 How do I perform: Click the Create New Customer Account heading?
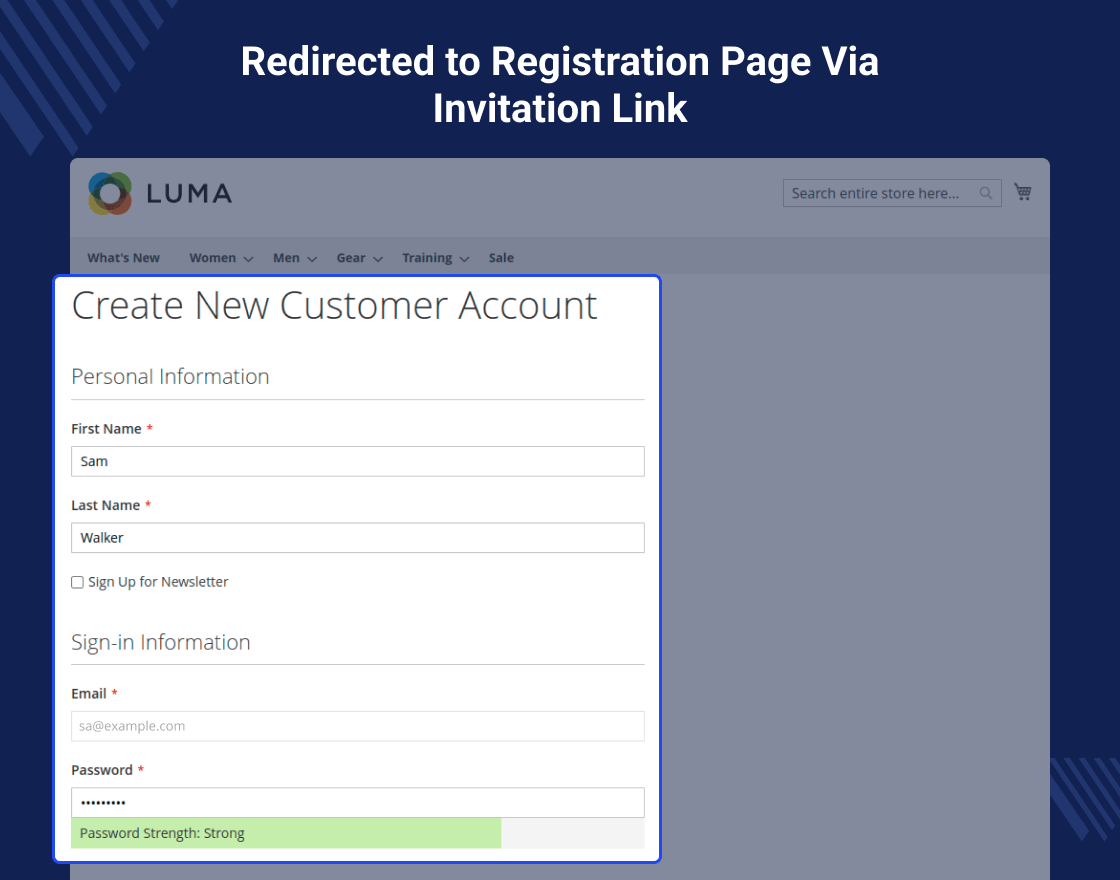334,306
